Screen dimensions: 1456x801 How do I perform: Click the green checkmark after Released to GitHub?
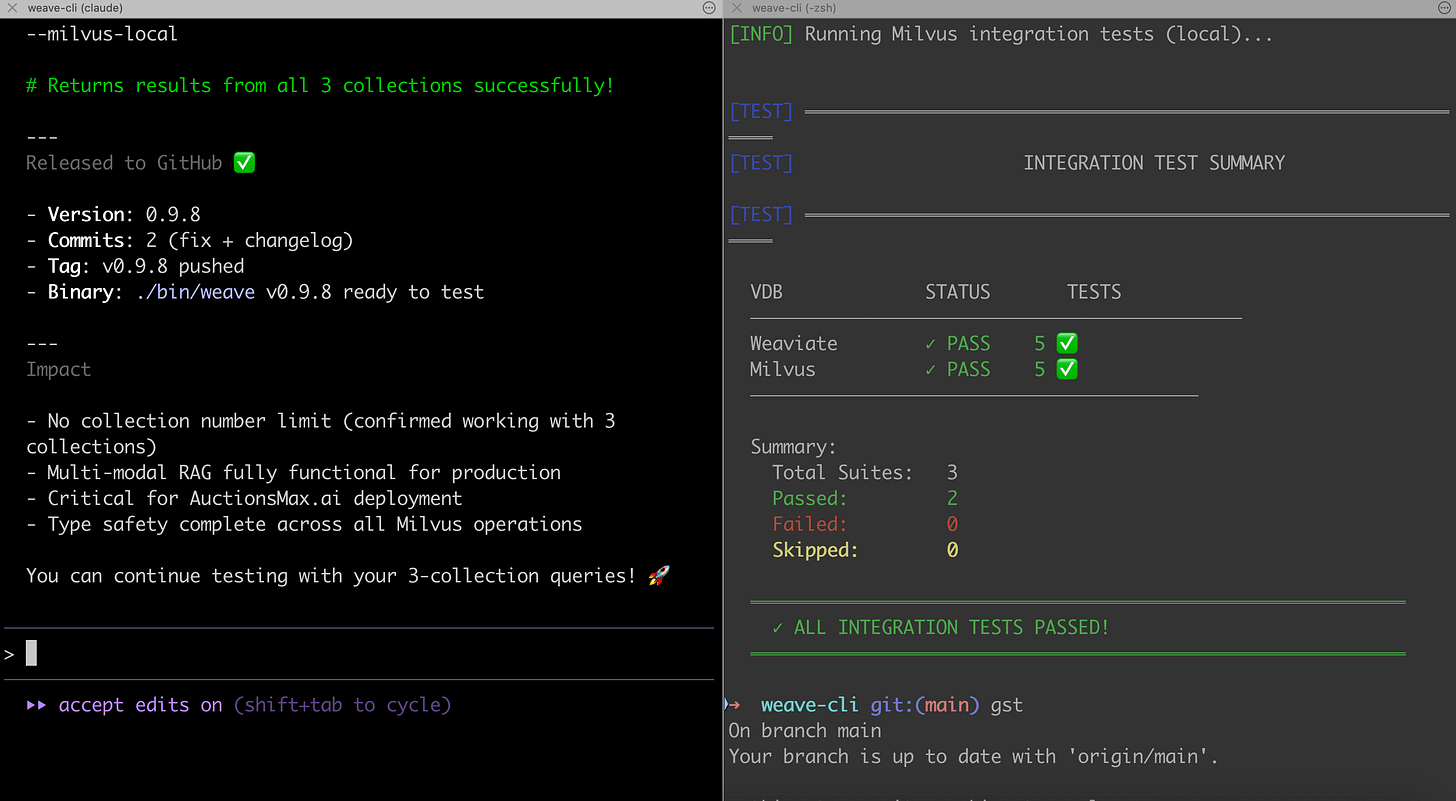coord(244,163)
